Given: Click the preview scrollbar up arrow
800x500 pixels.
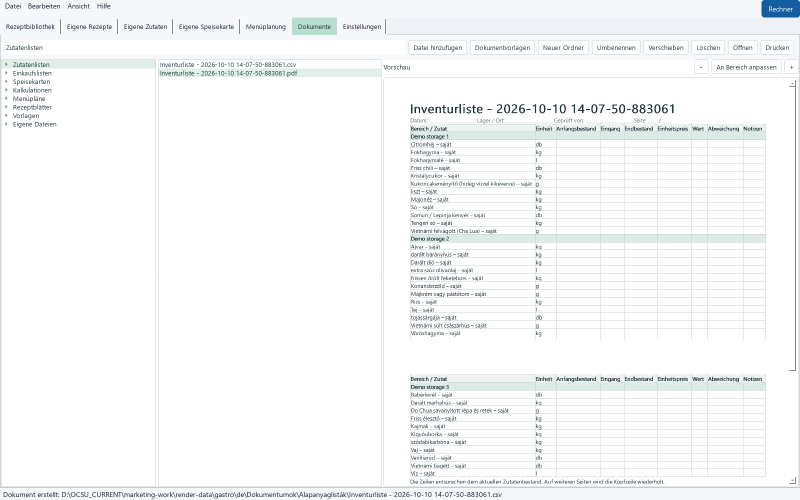Looking at the screenshot, I should [x=792, y=83].
